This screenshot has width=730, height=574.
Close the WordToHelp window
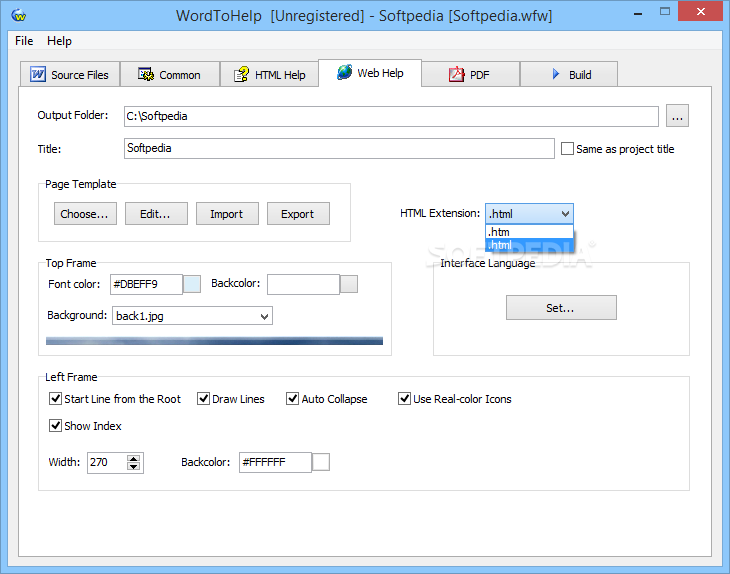coord(701,12)
